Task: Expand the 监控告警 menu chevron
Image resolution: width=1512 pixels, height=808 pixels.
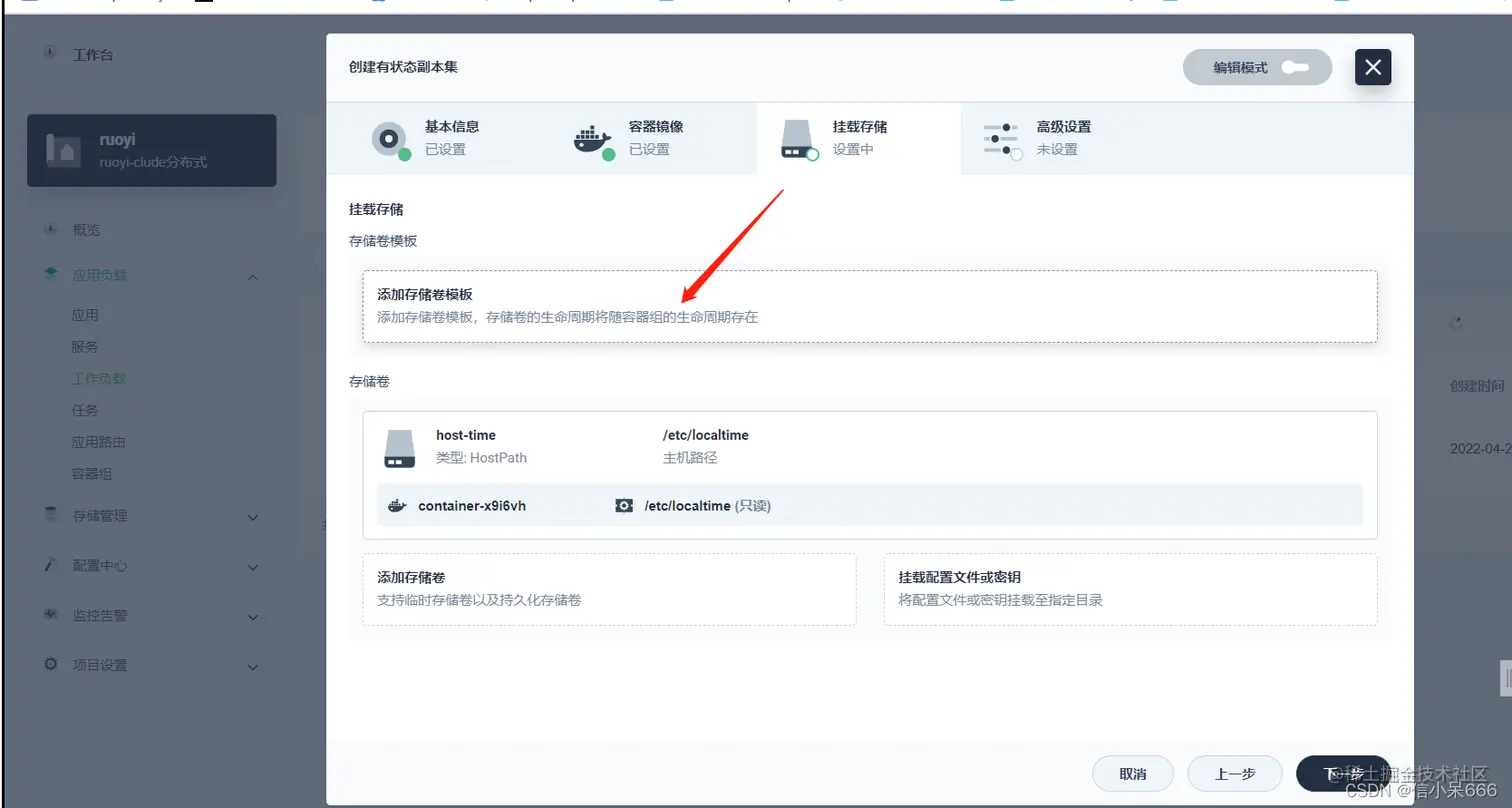Action: pyautogui.click(x=253, y=618)
